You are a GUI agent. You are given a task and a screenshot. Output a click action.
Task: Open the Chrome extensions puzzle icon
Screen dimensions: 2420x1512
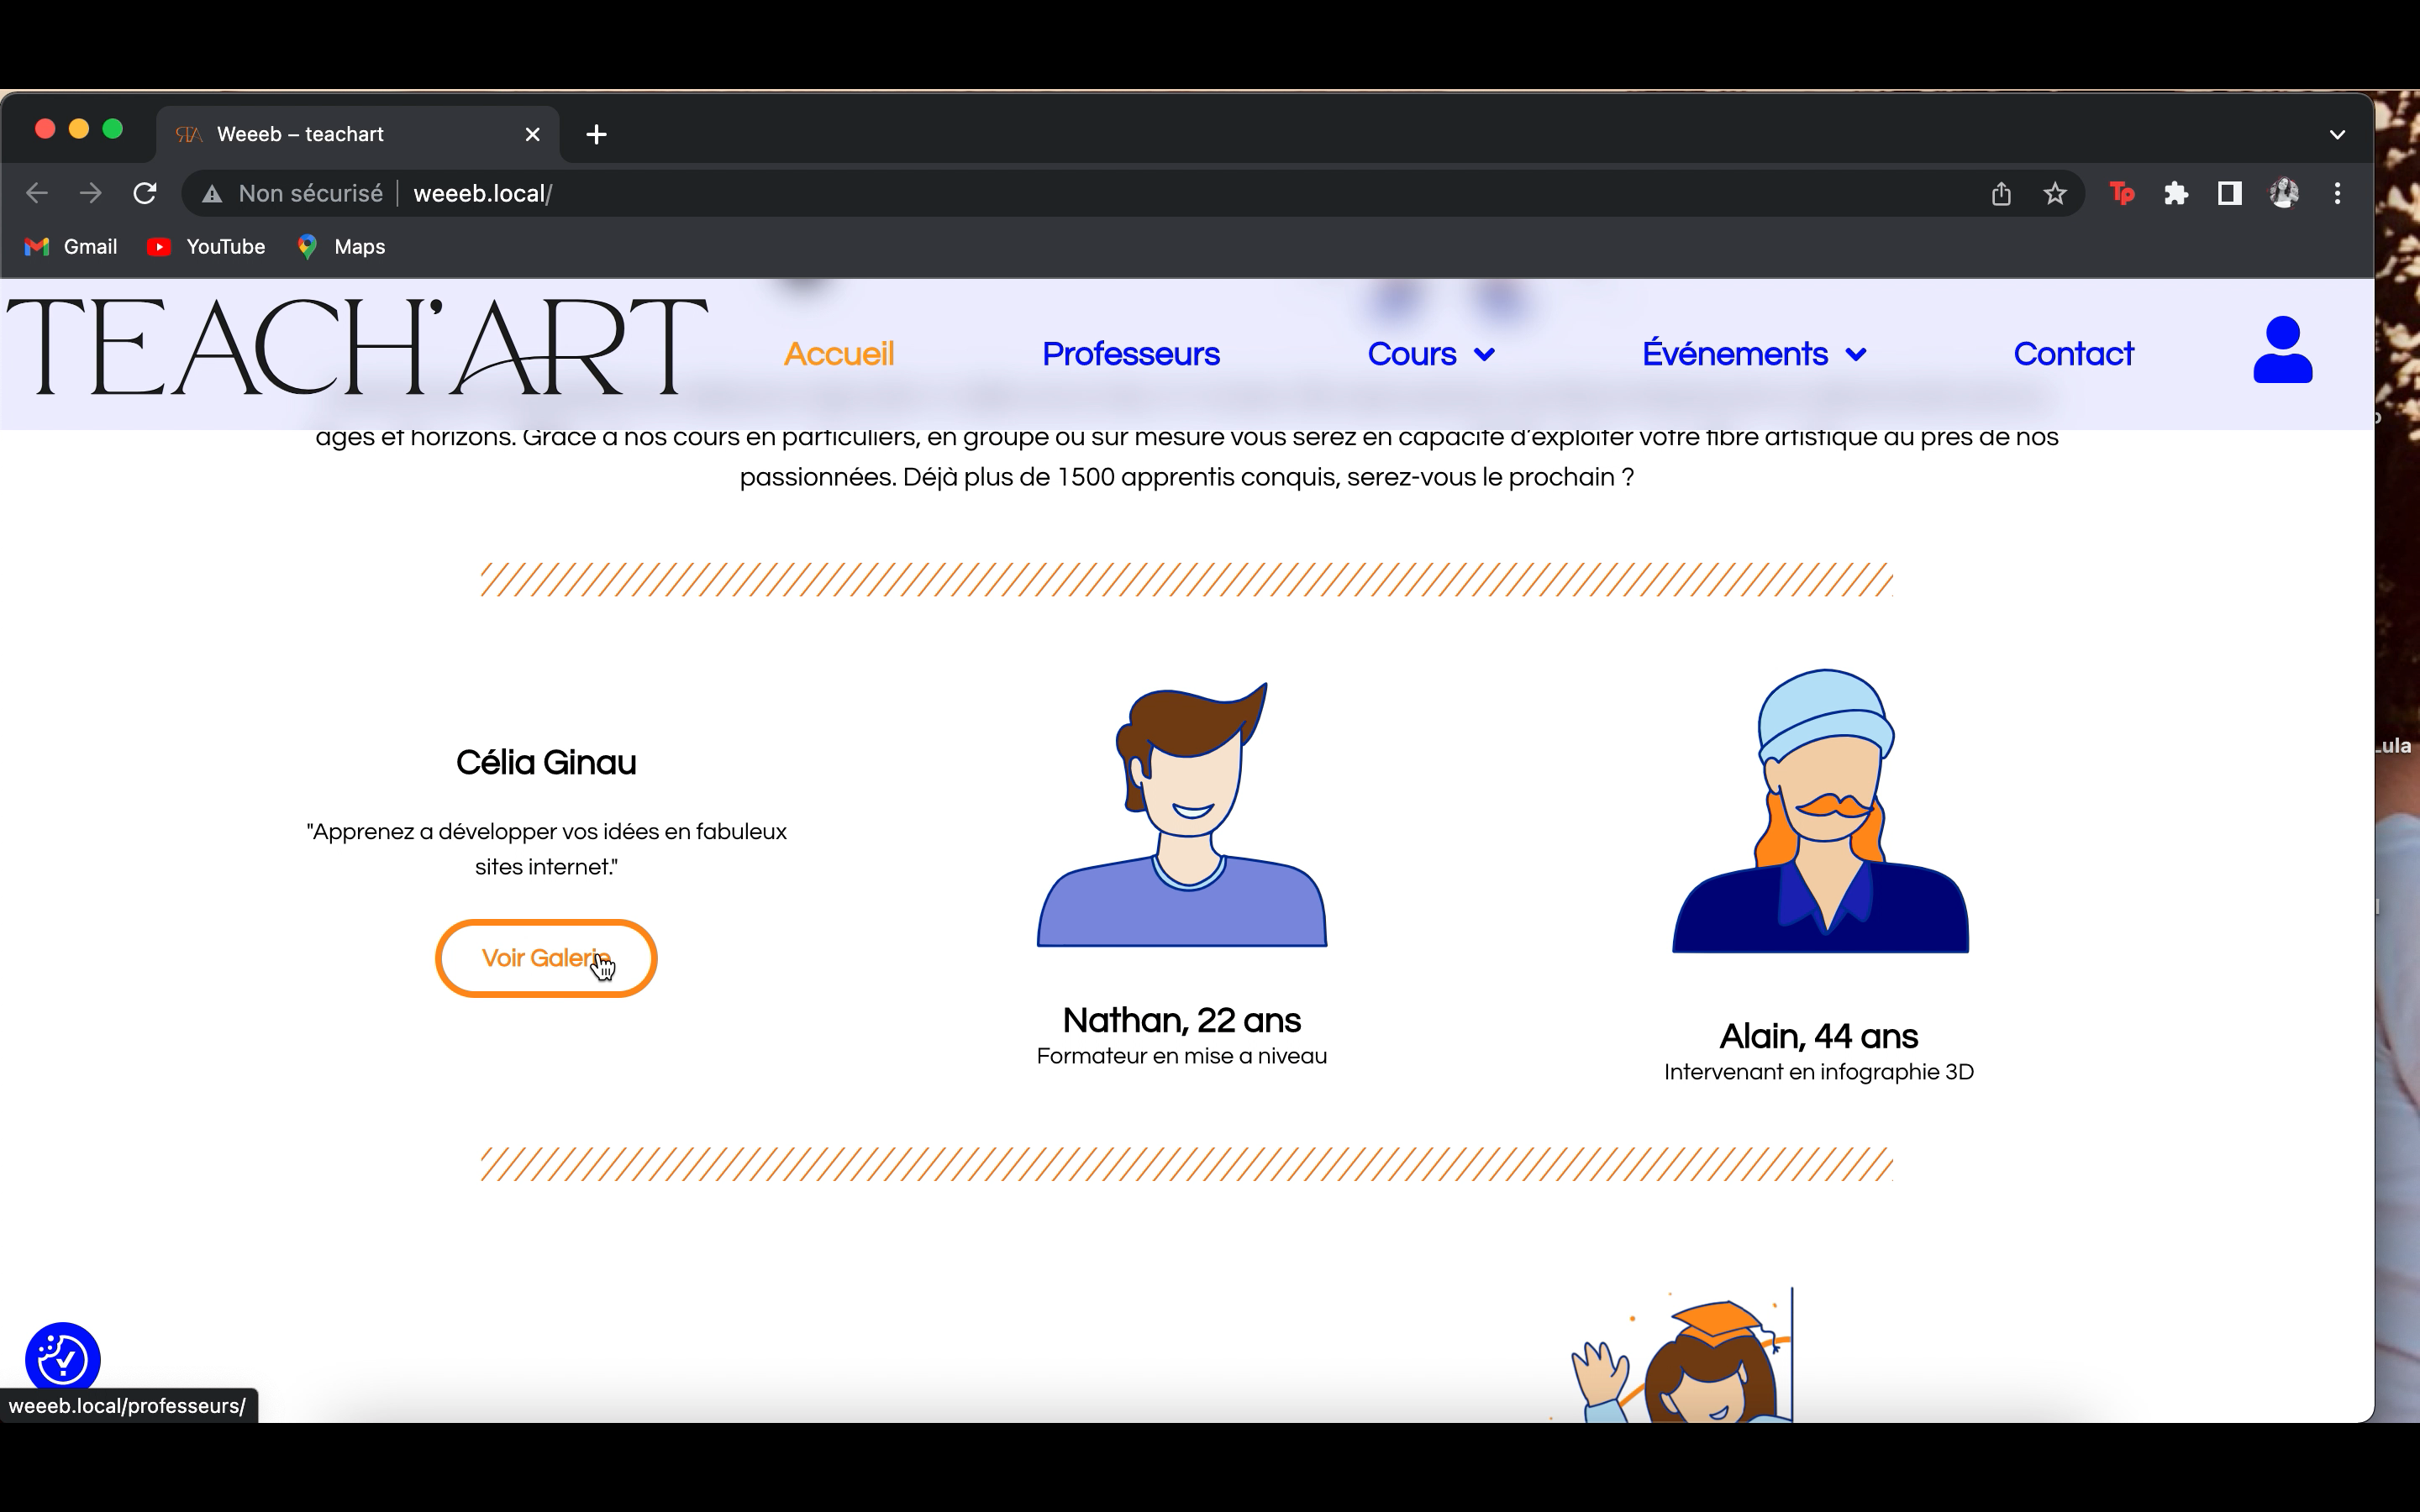2175,194
